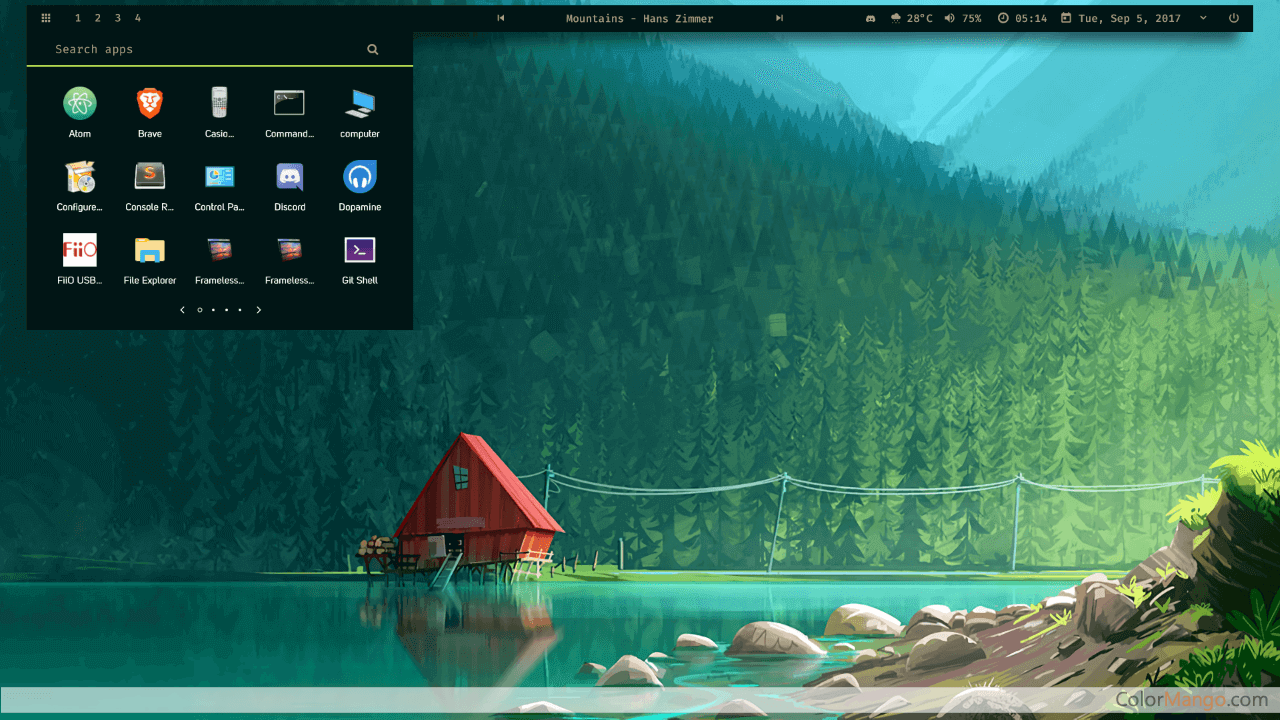The height and width of the screenshot is (720, 1280).
Task: Go to the previous apps page arrow
Action: pyautogui.click(x=182, y=310)
